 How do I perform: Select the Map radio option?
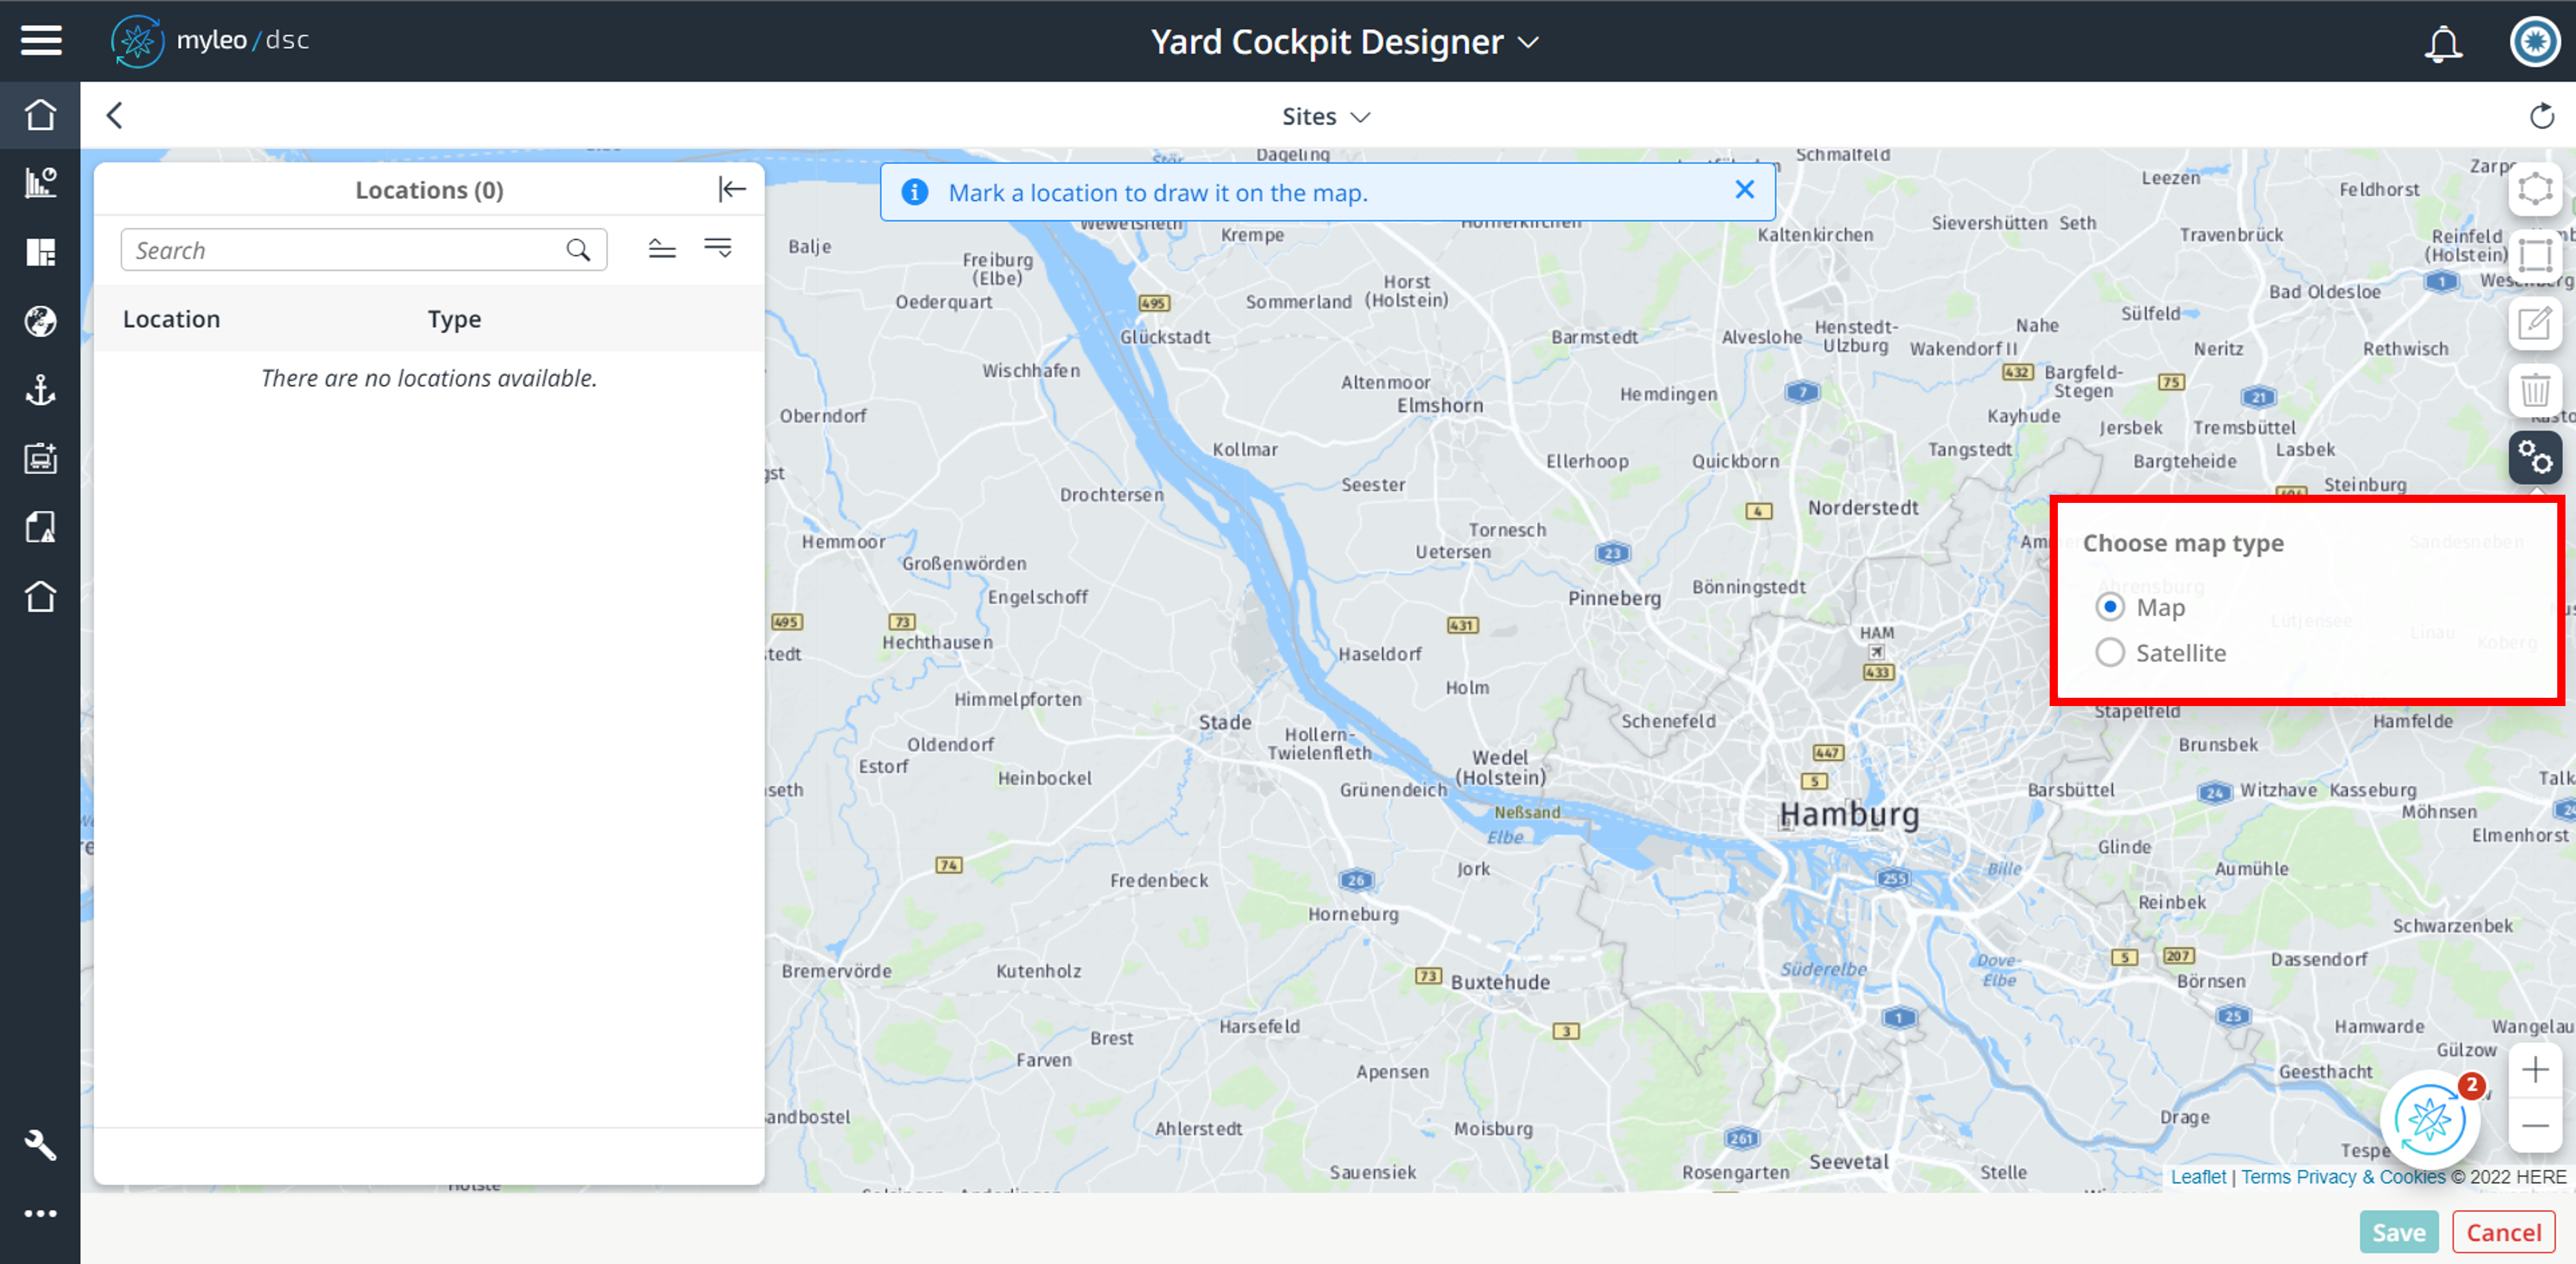pyautogui.click(x=2110, y=607)
